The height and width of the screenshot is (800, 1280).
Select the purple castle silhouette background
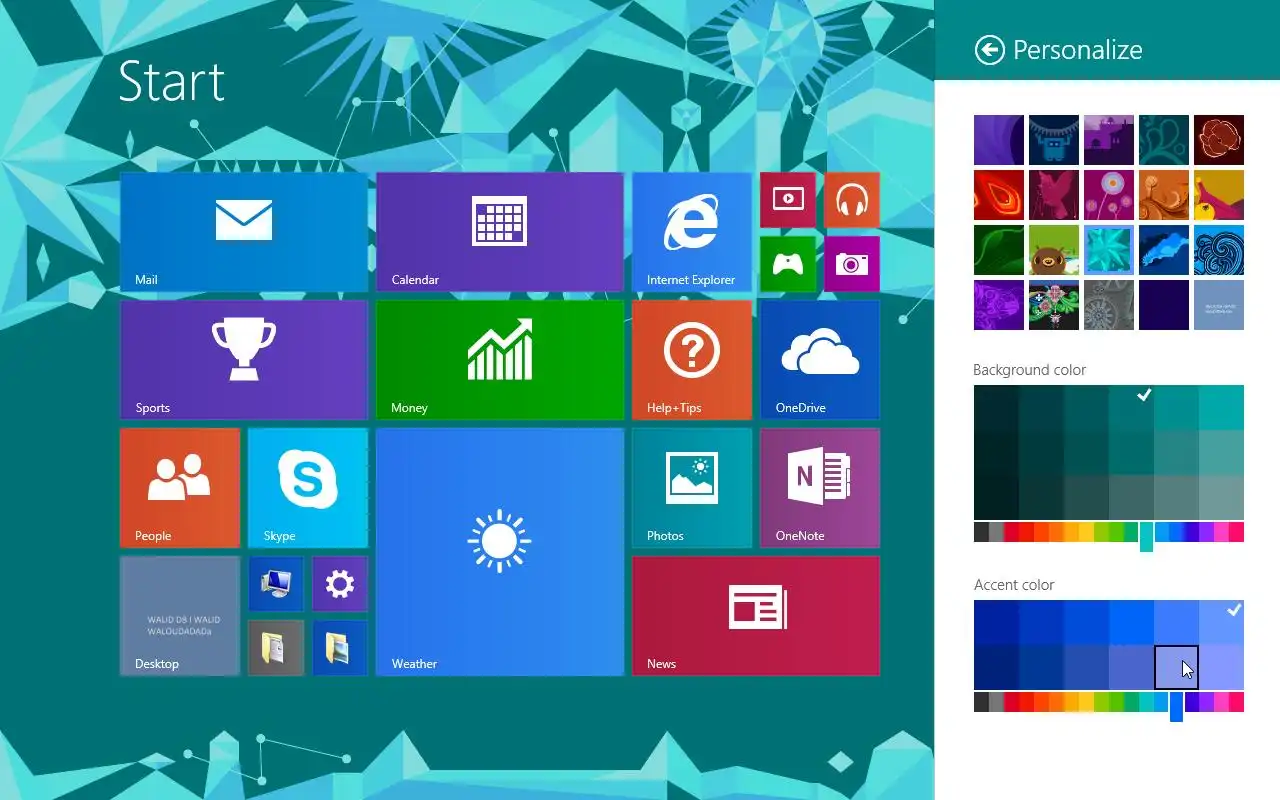click(1109, 140)
